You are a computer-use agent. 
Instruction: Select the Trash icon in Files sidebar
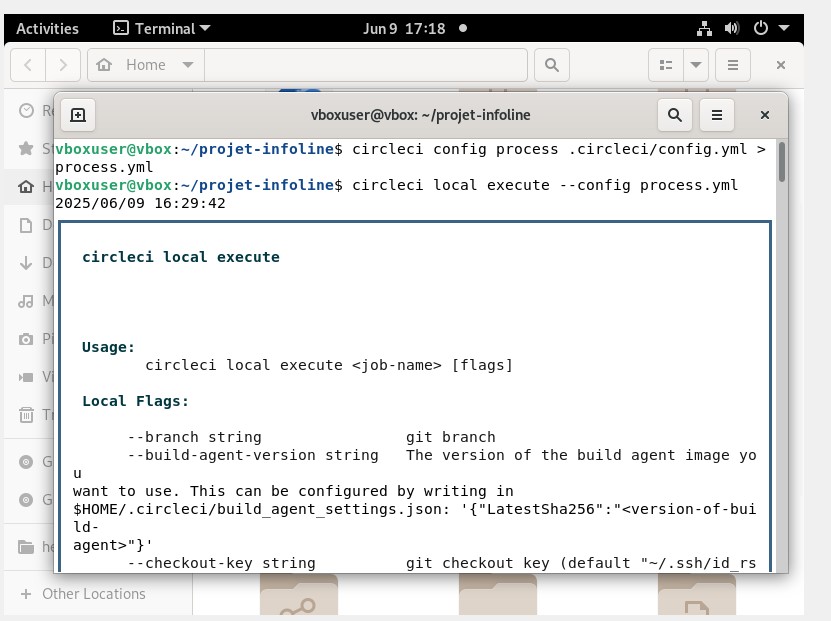[x=26, y=415]
